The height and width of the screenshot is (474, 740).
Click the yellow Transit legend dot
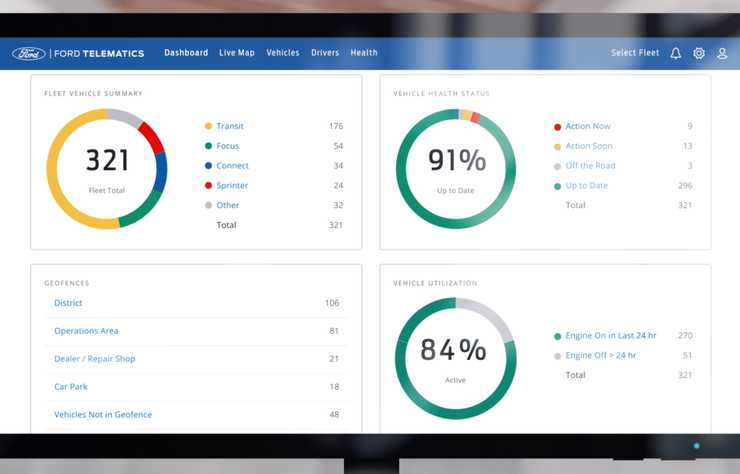[x=208, y=126]
